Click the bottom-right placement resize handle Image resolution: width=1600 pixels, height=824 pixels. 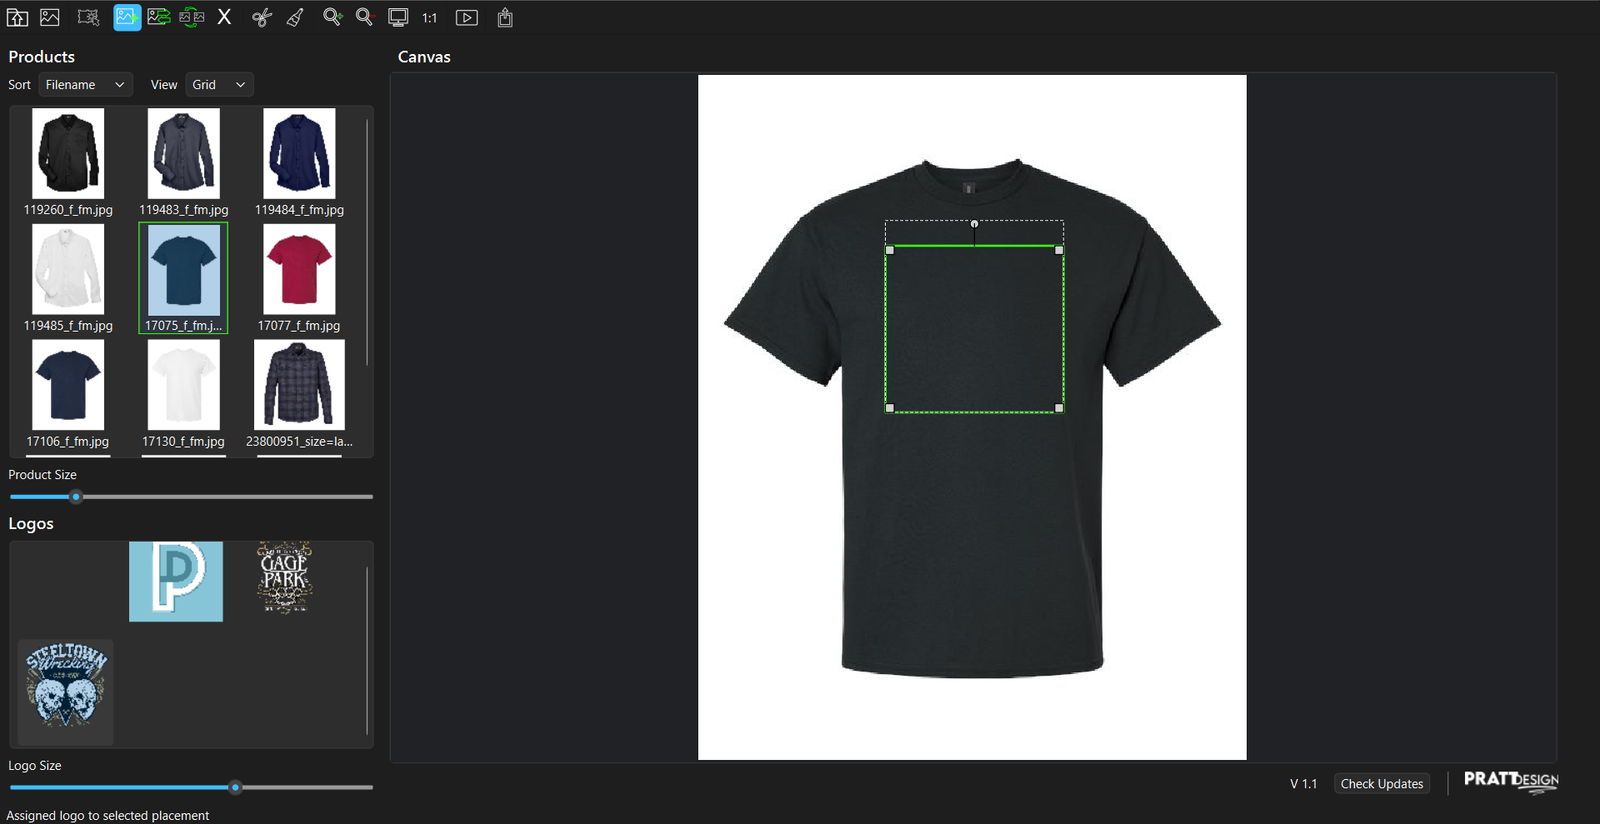click(1059, 408)
